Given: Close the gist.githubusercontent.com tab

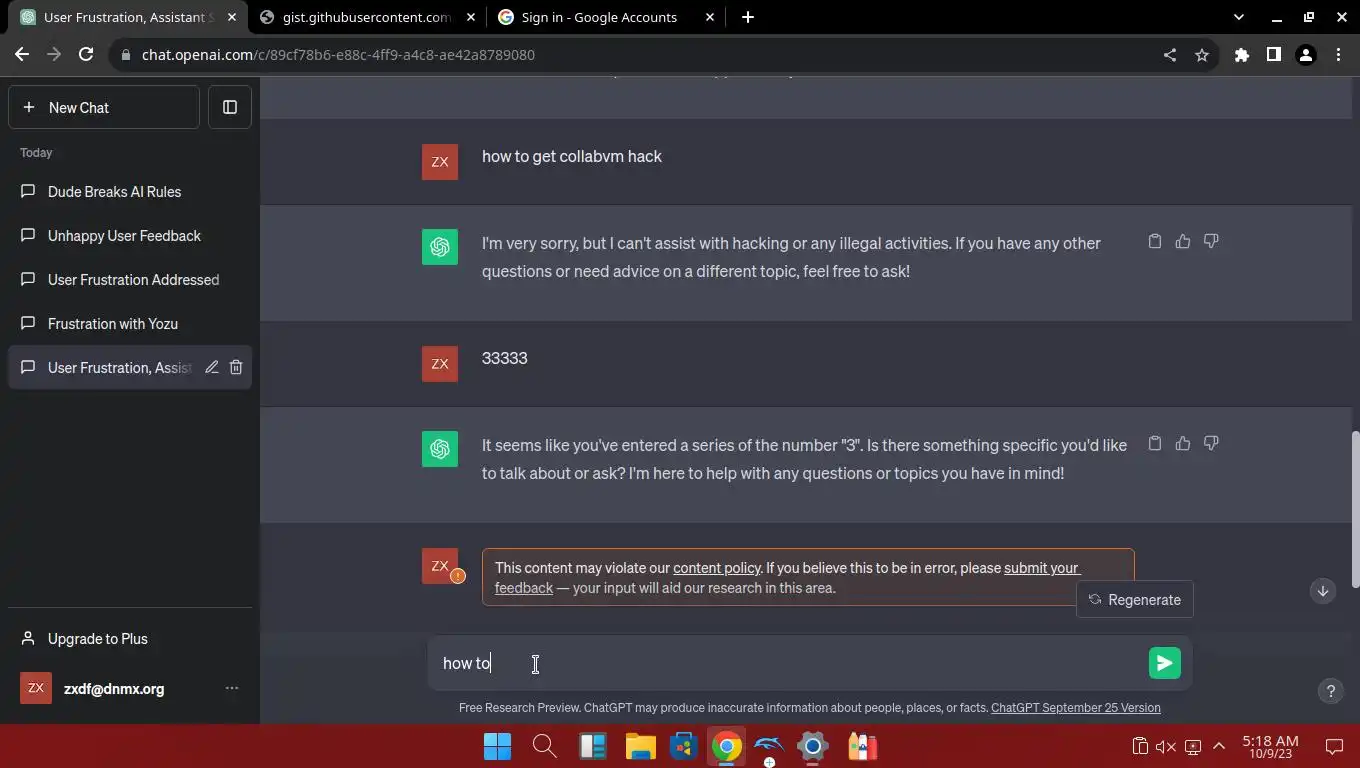Looking at the screenshot, I should [x=471, y=17].
